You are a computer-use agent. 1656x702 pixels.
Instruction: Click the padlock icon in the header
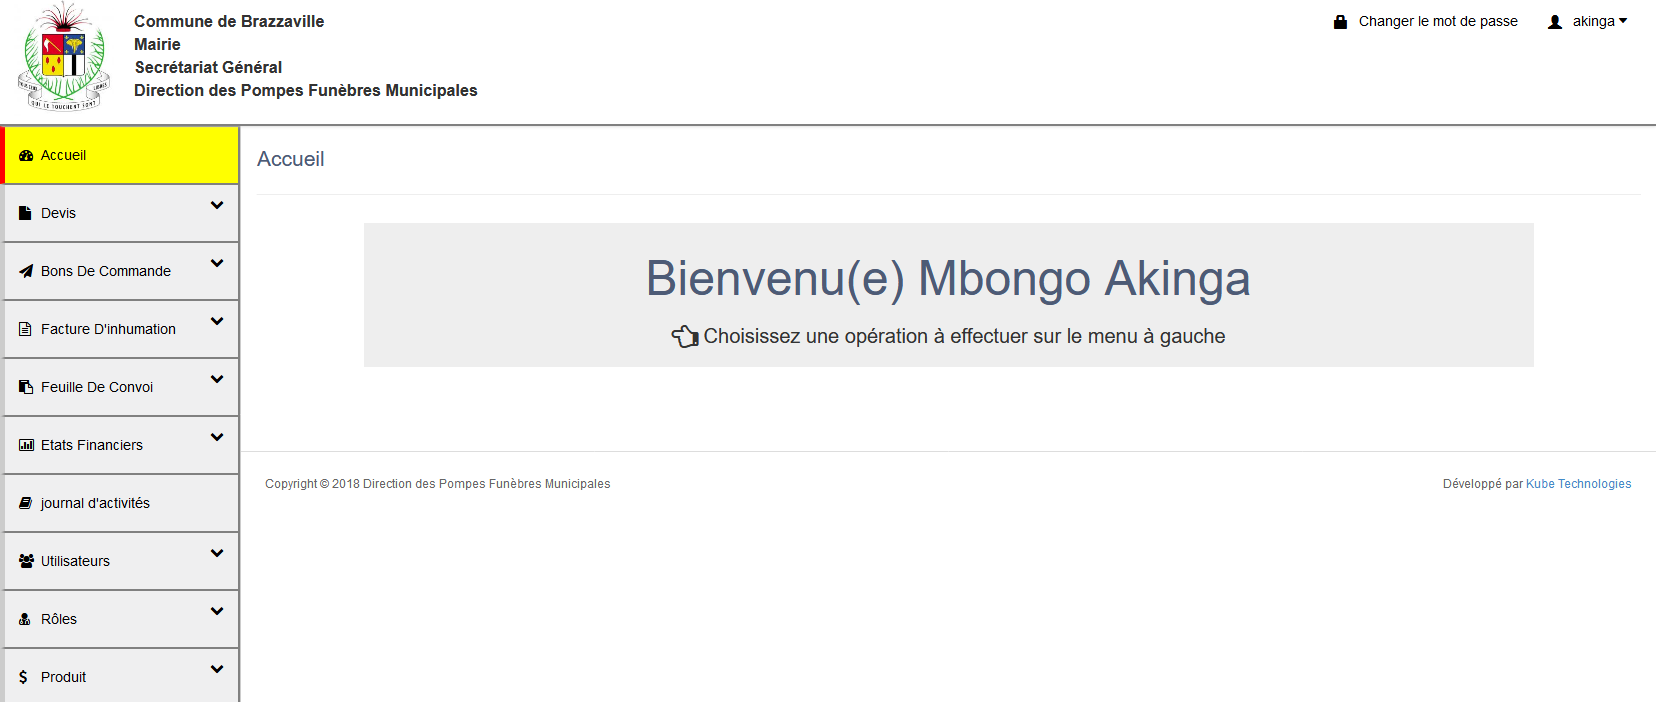pyautogui.click(x=1340, y=22)
